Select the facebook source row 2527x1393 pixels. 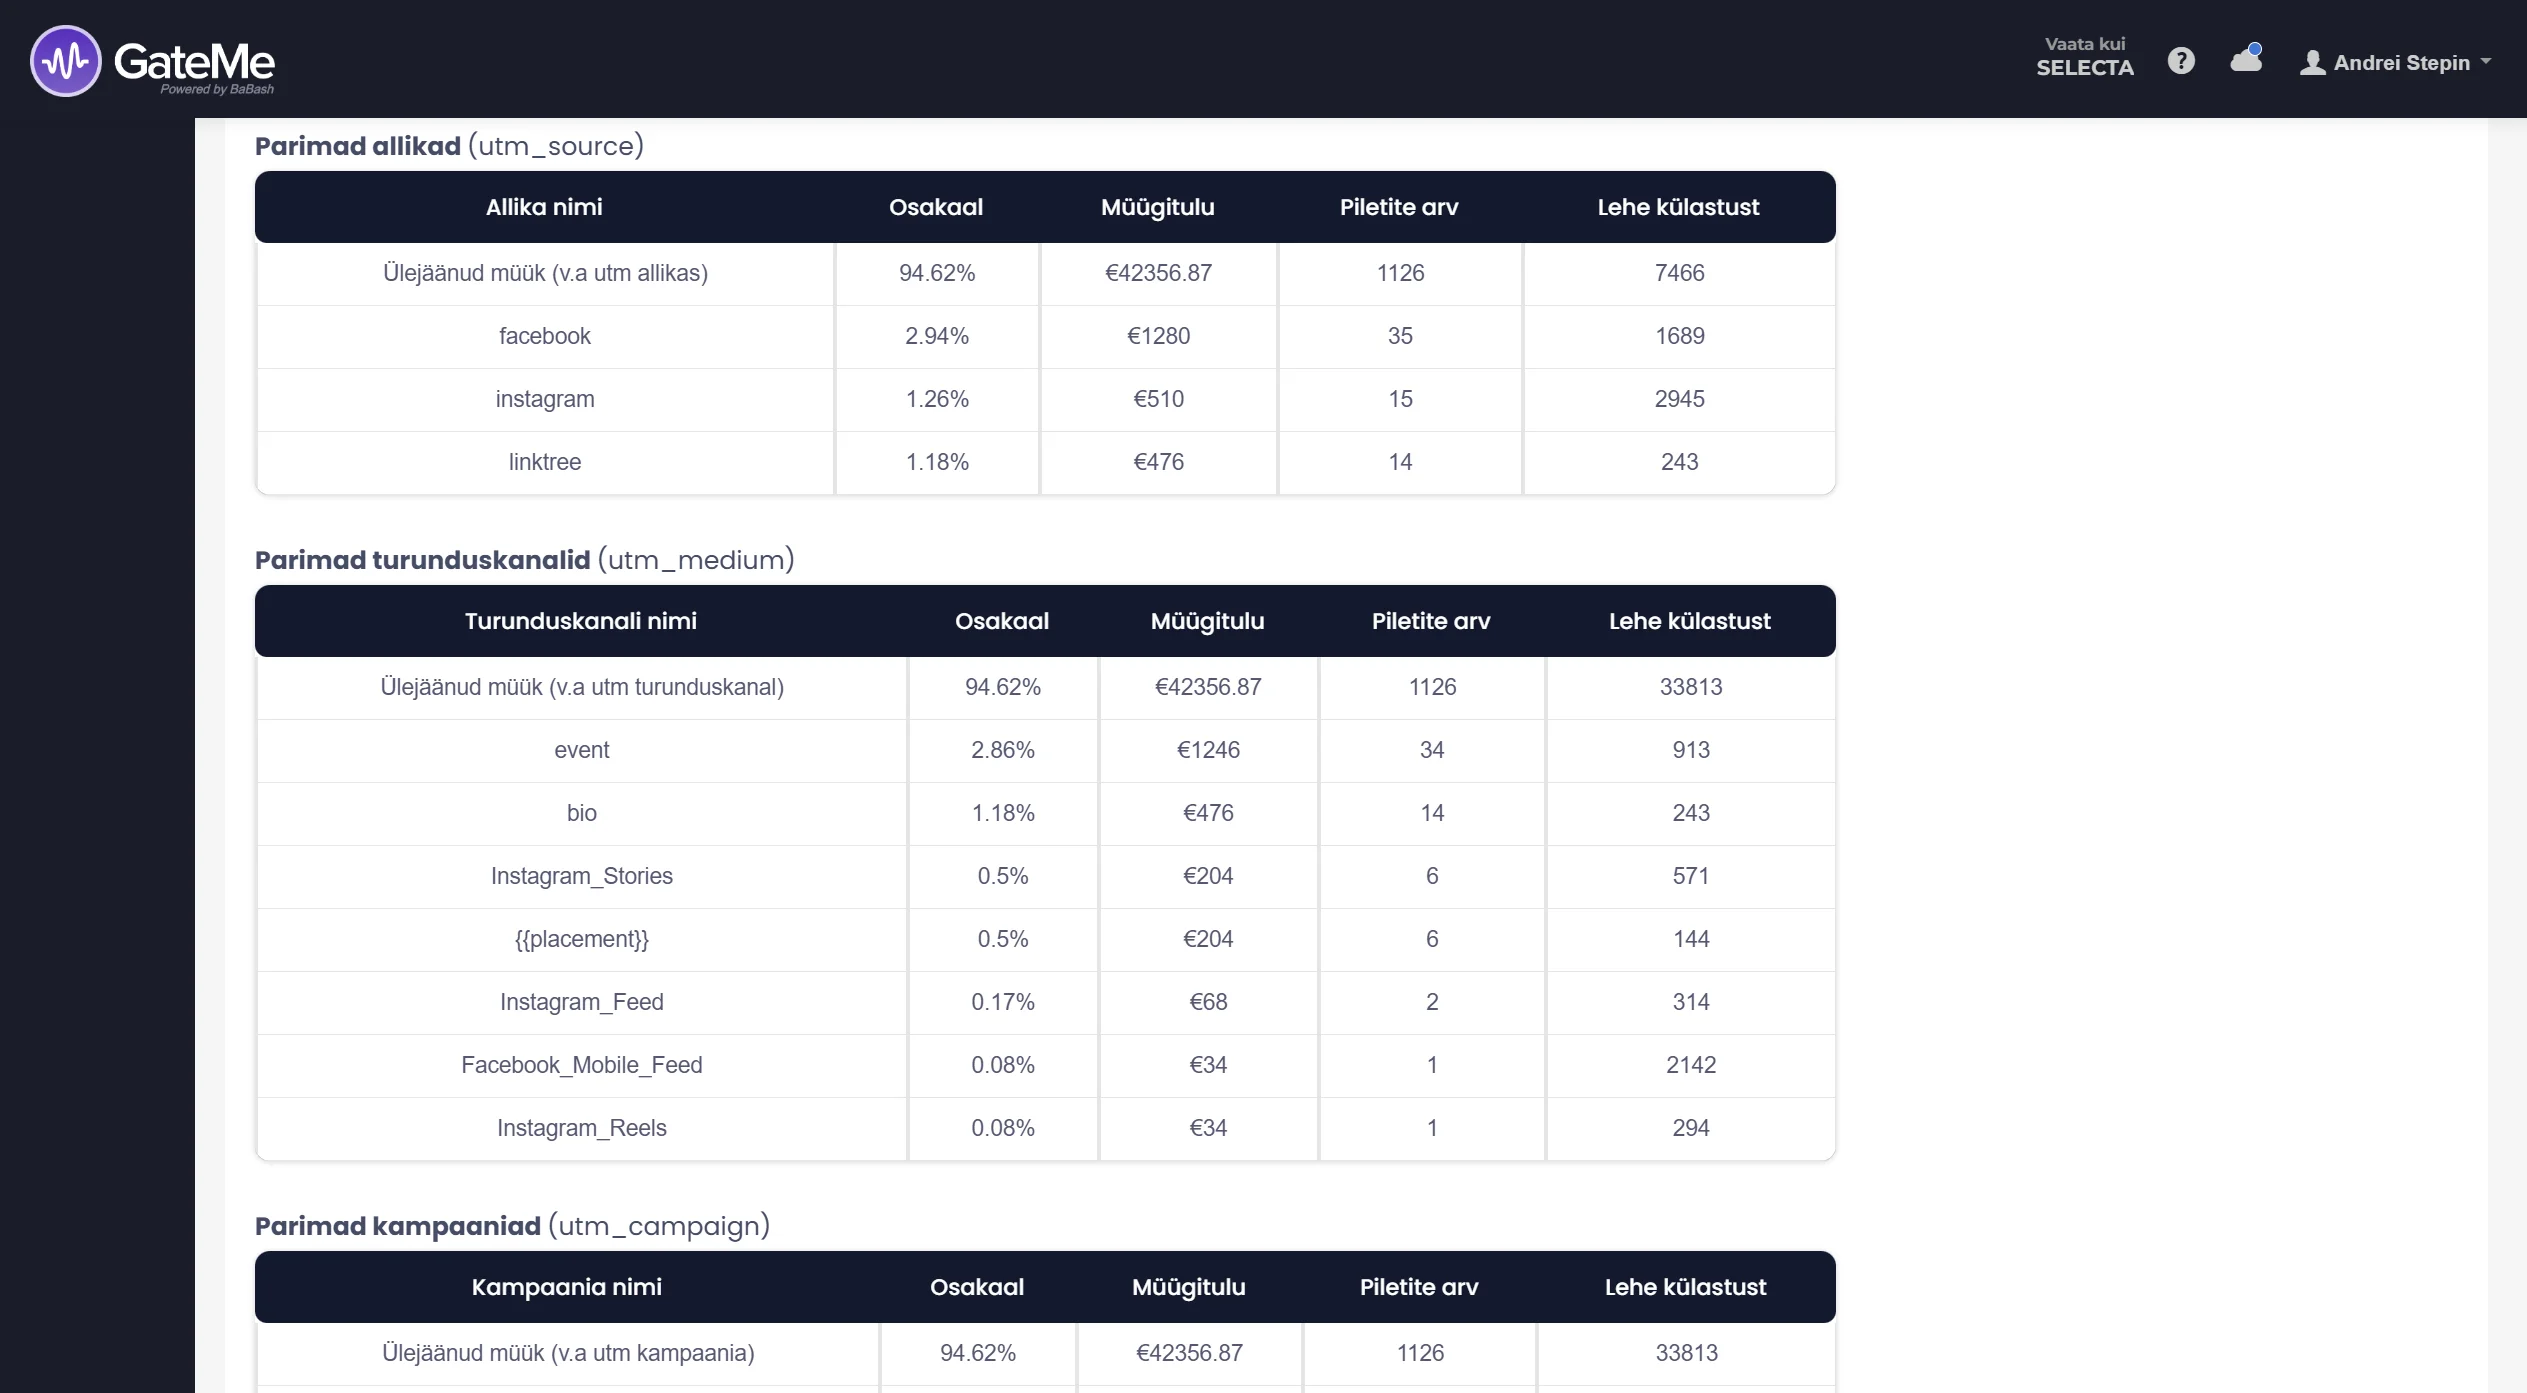coord(1045,336)
